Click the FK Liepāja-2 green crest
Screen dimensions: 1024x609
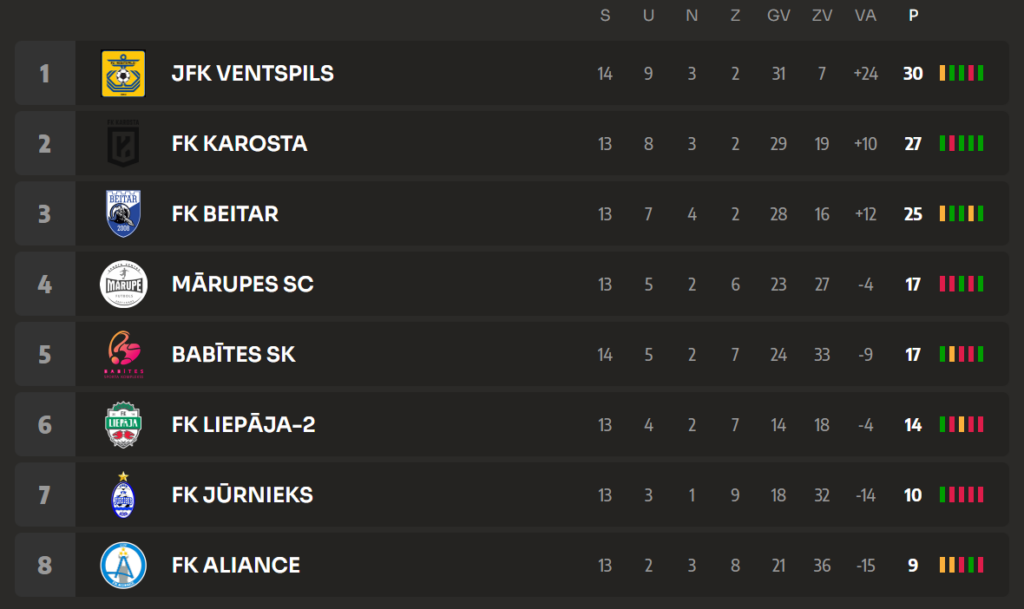coord(124,425)
